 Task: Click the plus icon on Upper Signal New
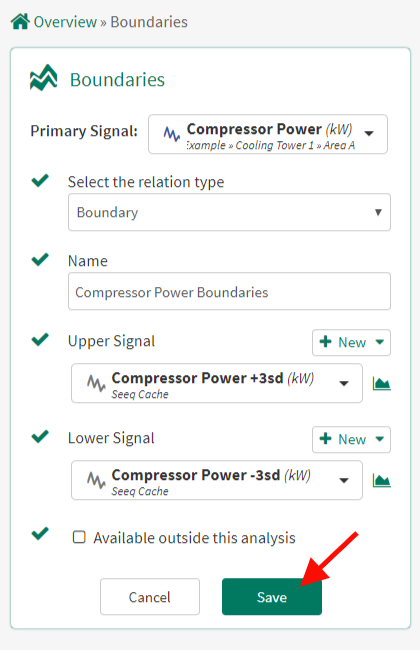[325, 342]
